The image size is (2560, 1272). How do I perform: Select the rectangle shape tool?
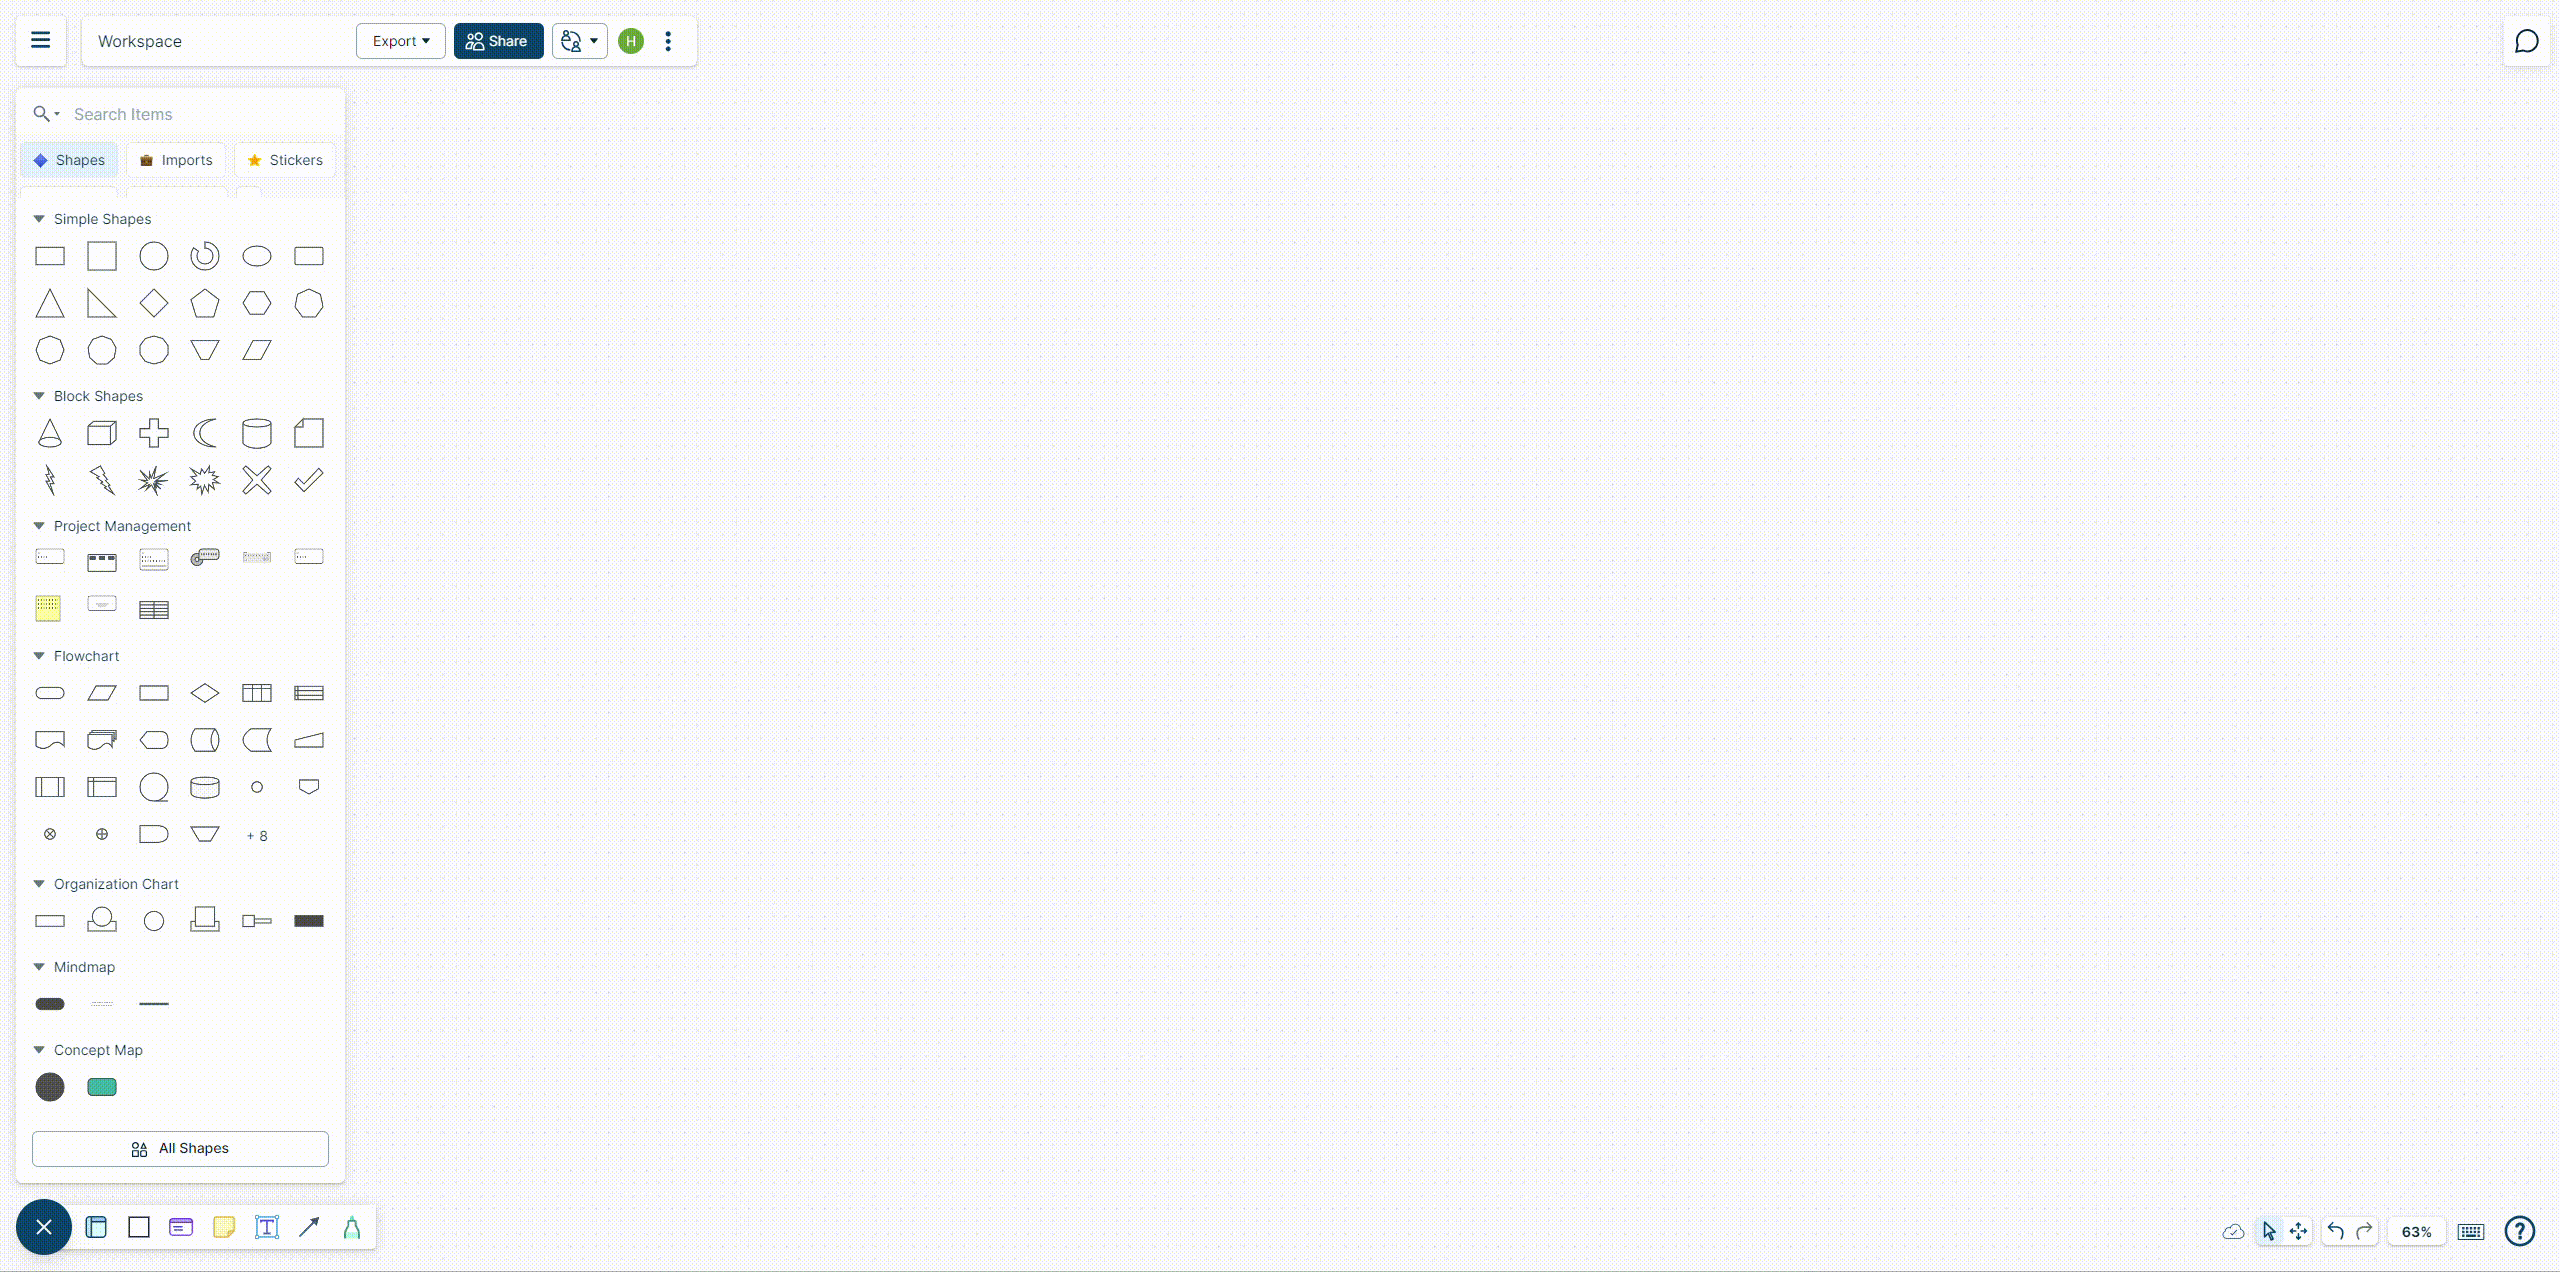click(49, 256)
